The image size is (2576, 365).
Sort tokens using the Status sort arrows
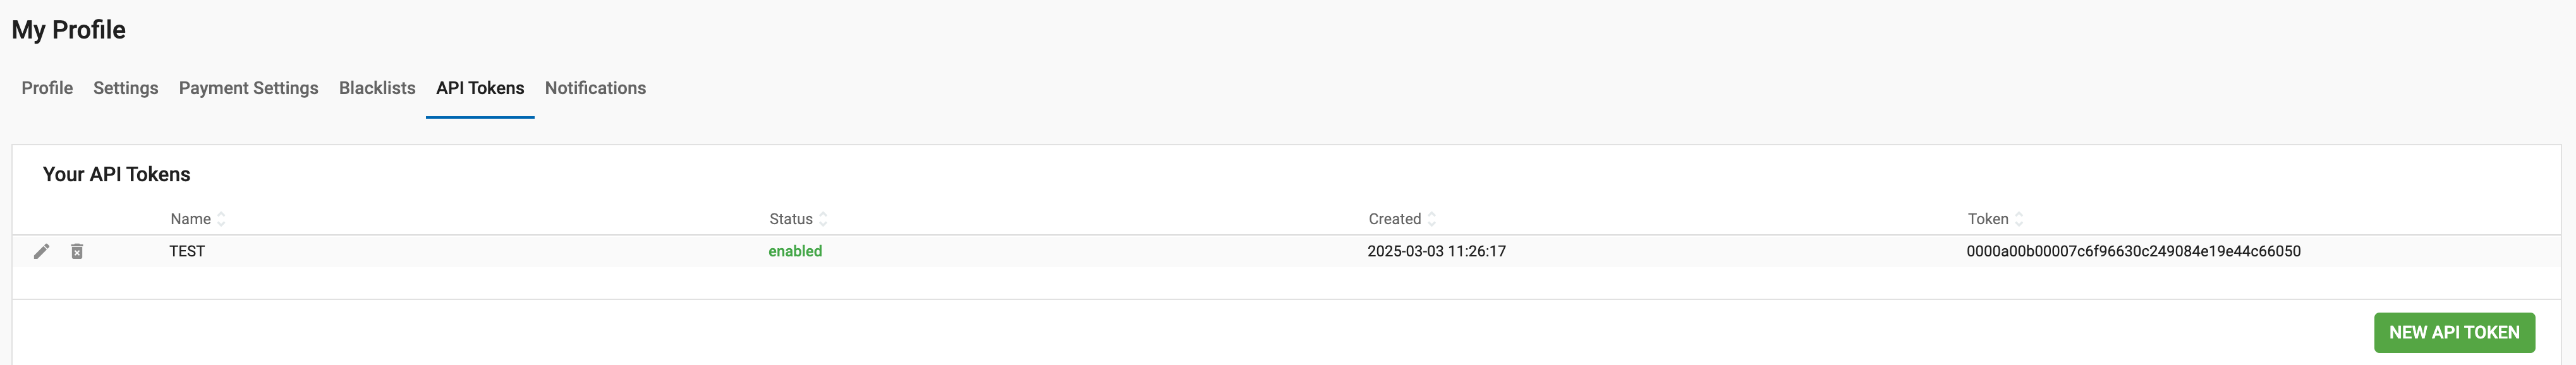tap(823, 219)
